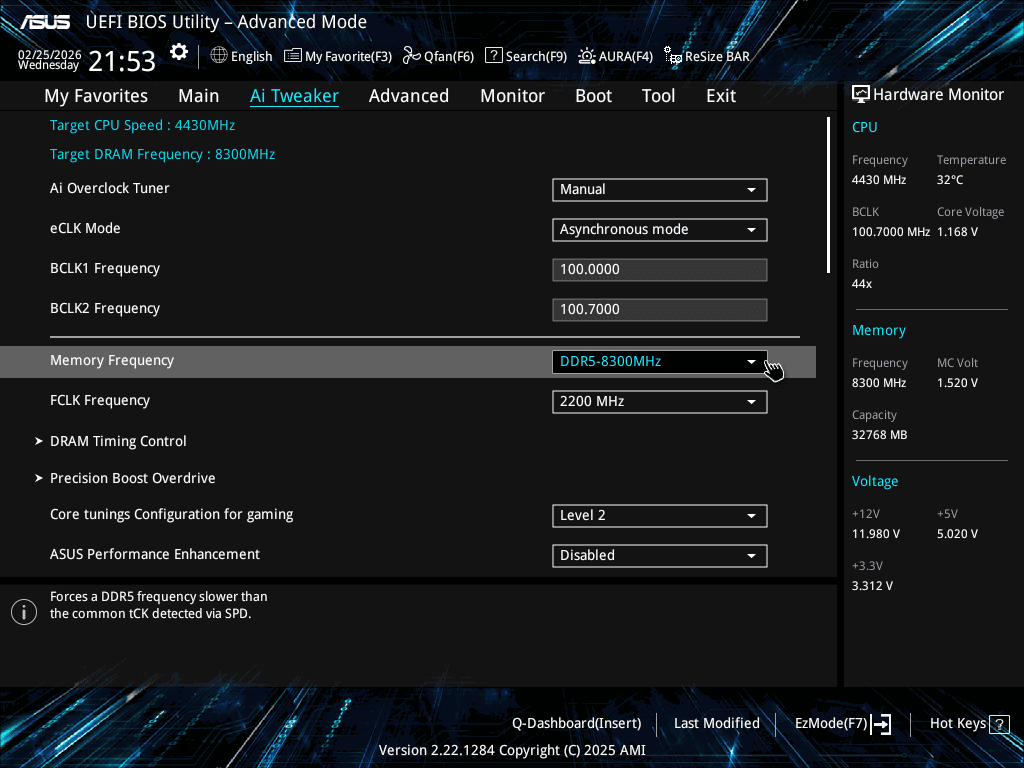This screenshot has width=1024, height=768.
Task: Click the Hardware Monitor display icon
Action: click(861, 95)
